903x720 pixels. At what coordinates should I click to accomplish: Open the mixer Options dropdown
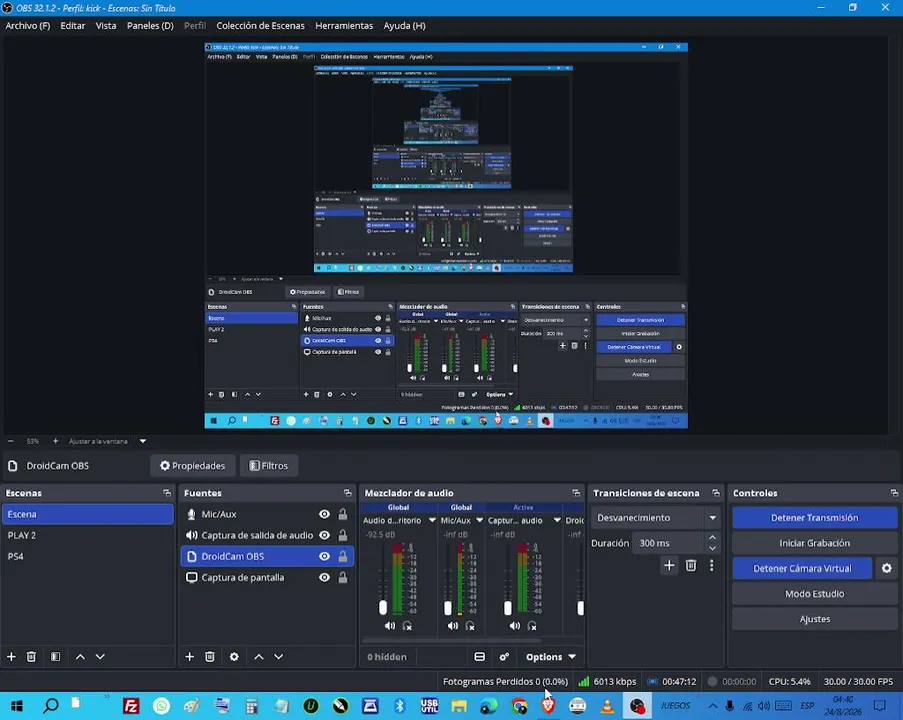point(550,657)
